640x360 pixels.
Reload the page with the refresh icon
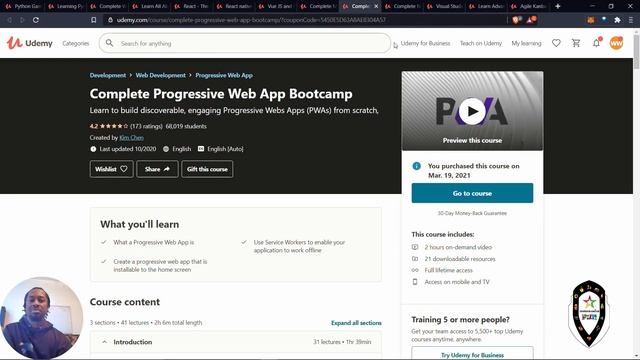point(36,20)
